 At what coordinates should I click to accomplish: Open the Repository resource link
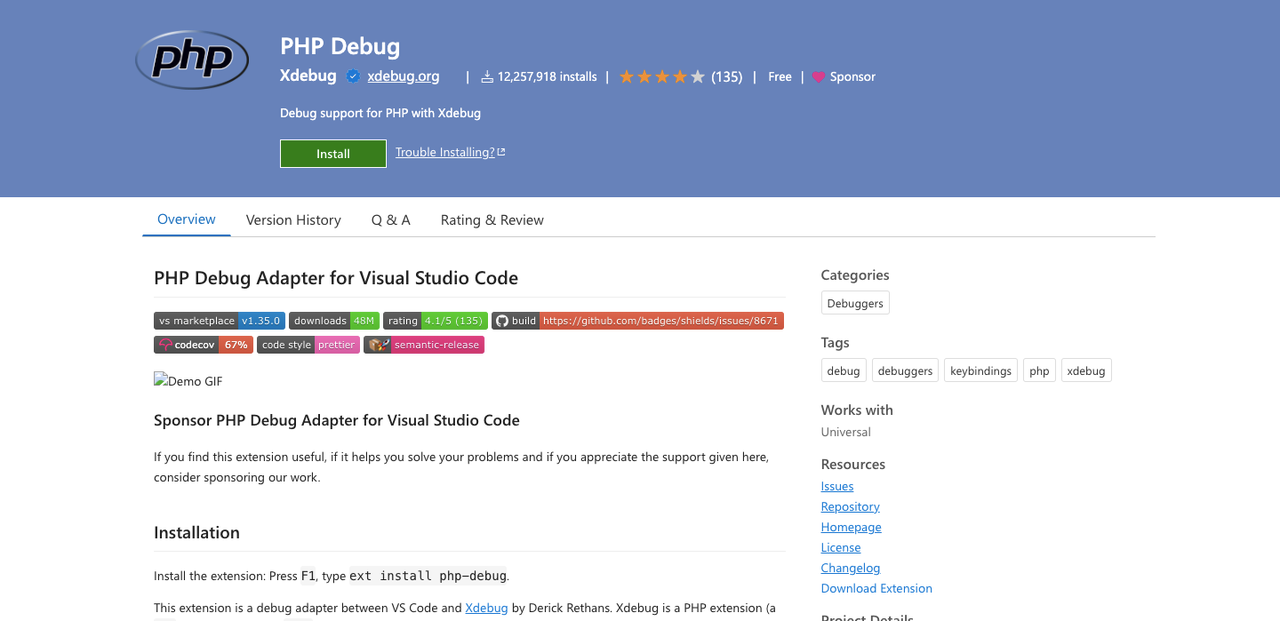[850, 507]
